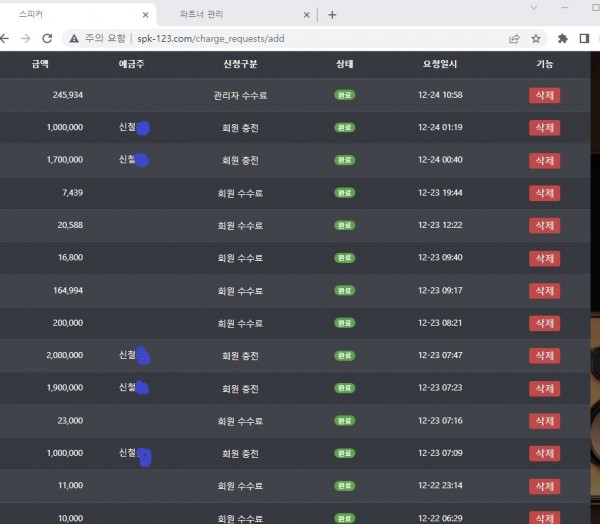The width and height of the screenshot is (600, 524).
Task: Click the forward navigation arrow
Action: click(x=25, y=38)
